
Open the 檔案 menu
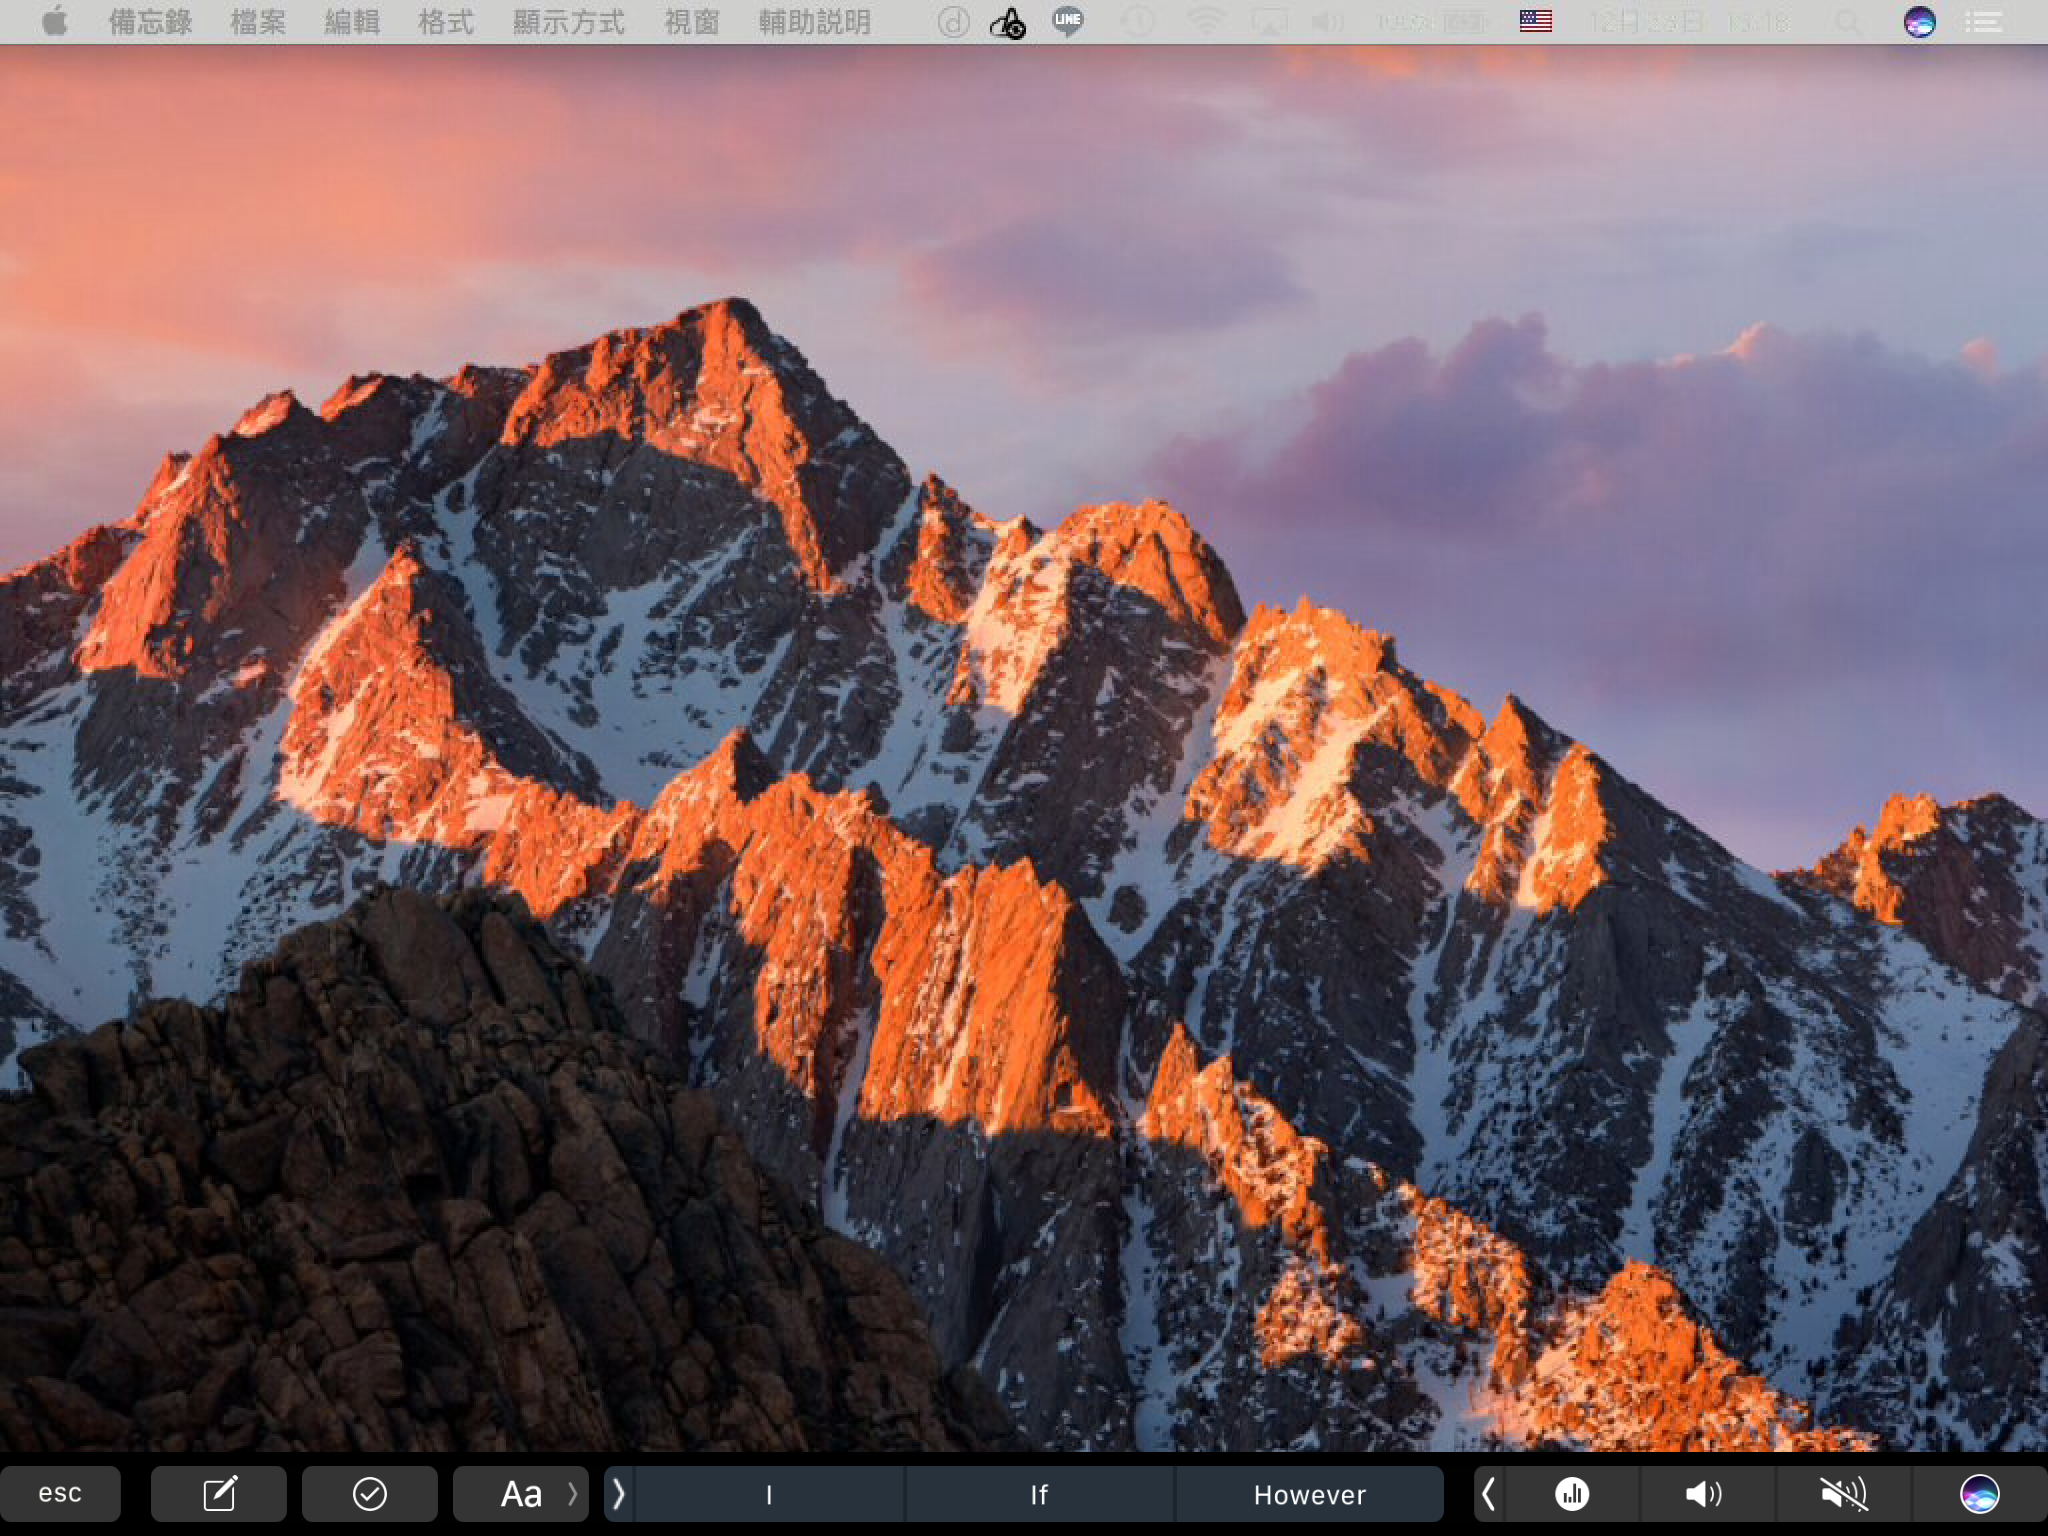pos(258,21)
